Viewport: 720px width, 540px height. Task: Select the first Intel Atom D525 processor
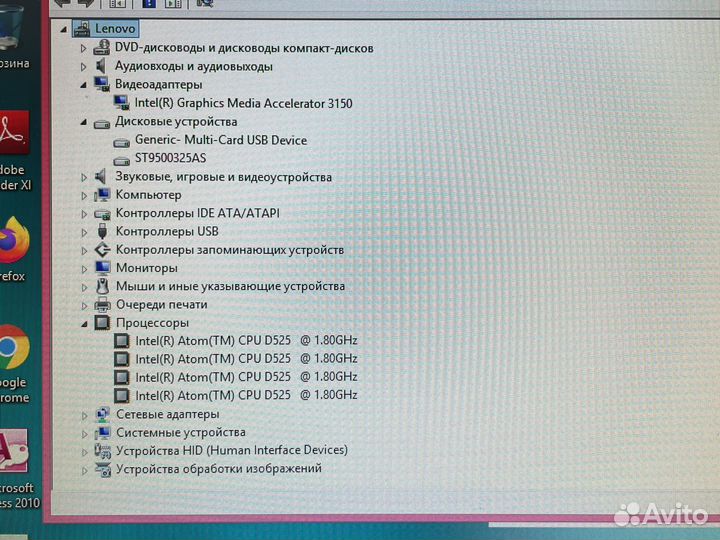(246, 341)
